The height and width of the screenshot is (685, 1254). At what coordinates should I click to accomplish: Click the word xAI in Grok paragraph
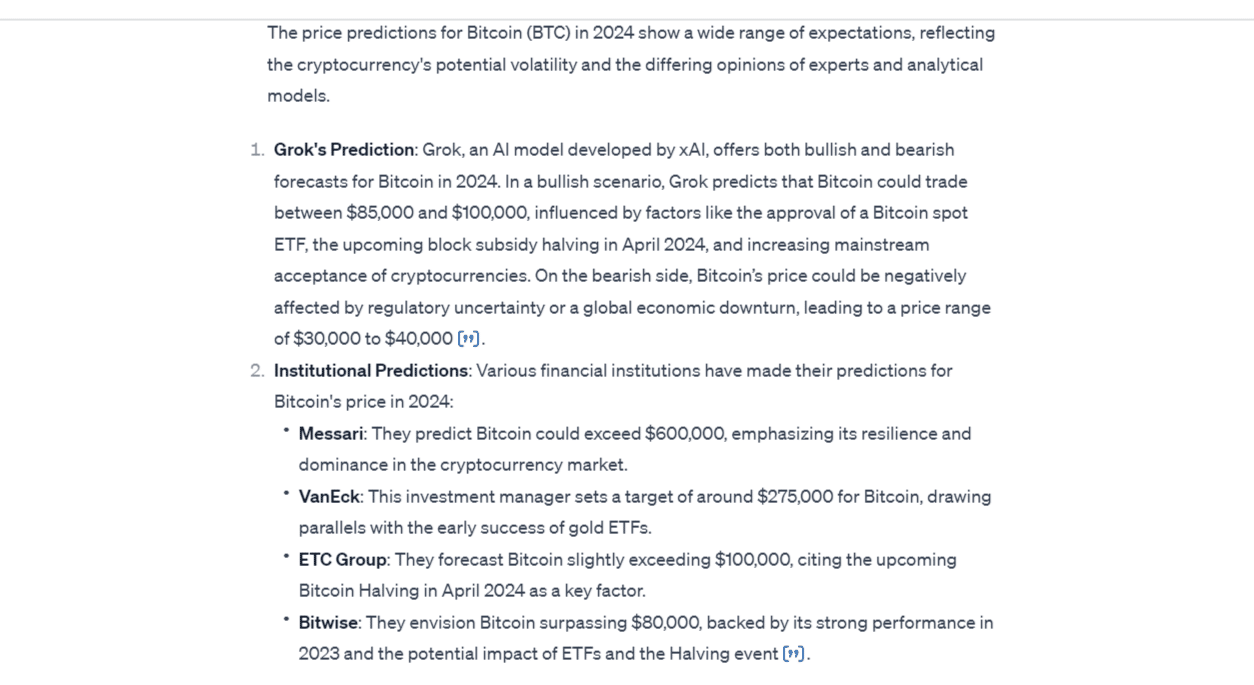[x=693, y=150]
